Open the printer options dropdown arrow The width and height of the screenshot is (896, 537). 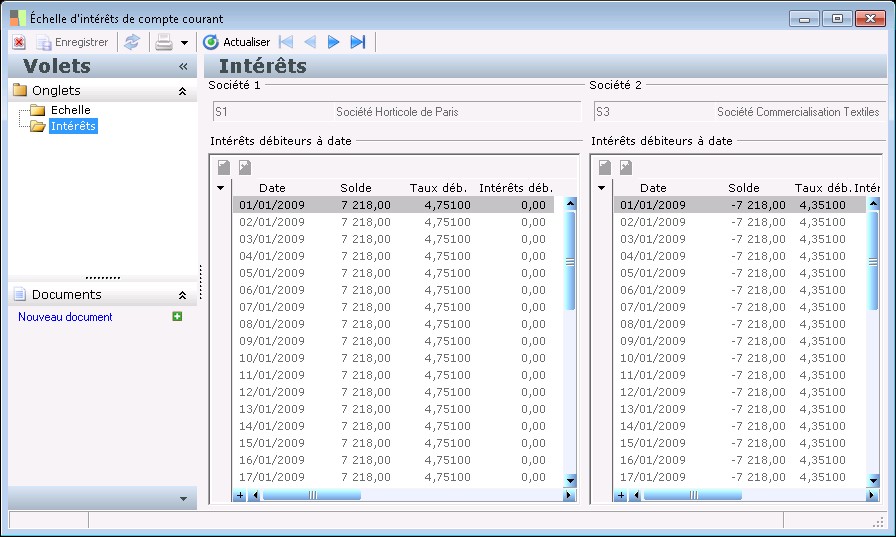click(x=184, y=43)
